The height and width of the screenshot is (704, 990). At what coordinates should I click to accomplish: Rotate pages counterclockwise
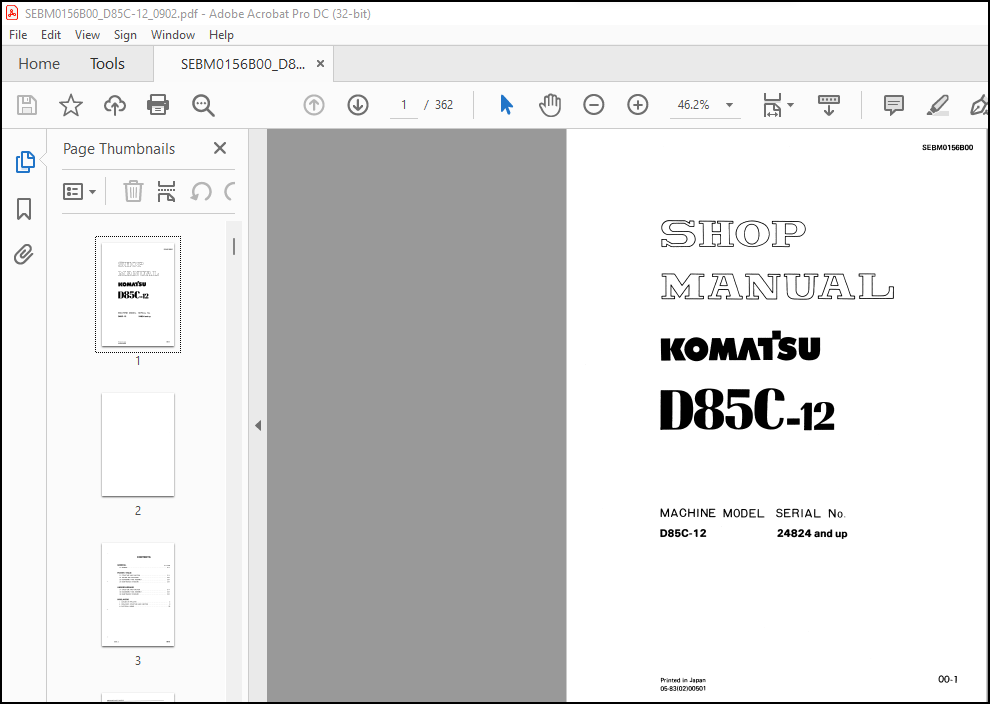pyautogui.click(x=201, y=191)
